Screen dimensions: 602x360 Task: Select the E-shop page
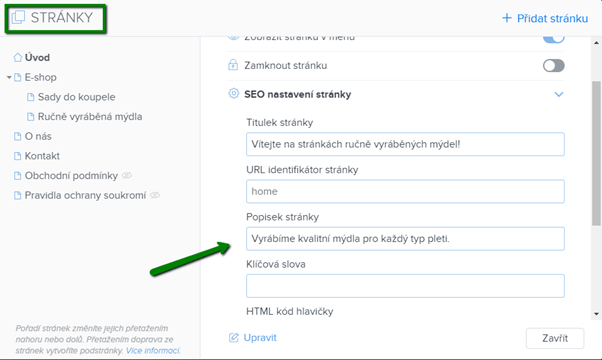click(x=40, y=78)
